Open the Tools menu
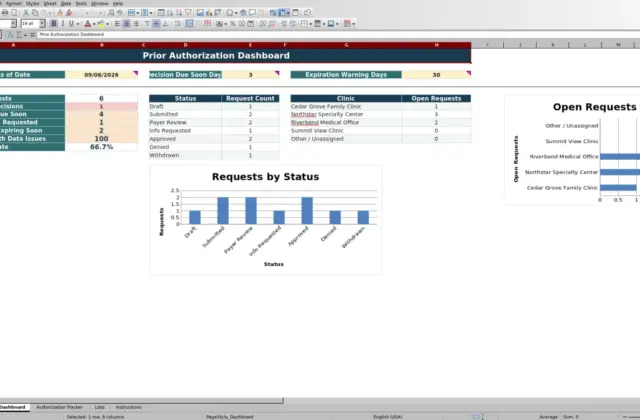 coord(81,3)
